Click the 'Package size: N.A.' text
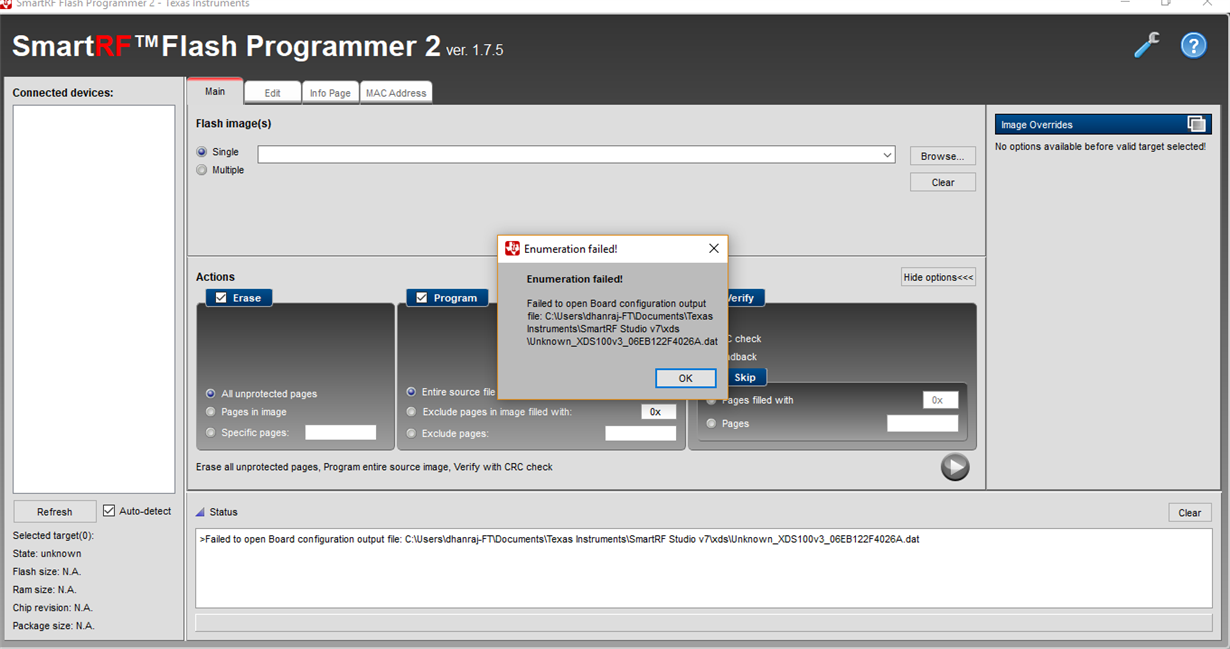This screenshot has width=1230, height=649. coord(54,625)
